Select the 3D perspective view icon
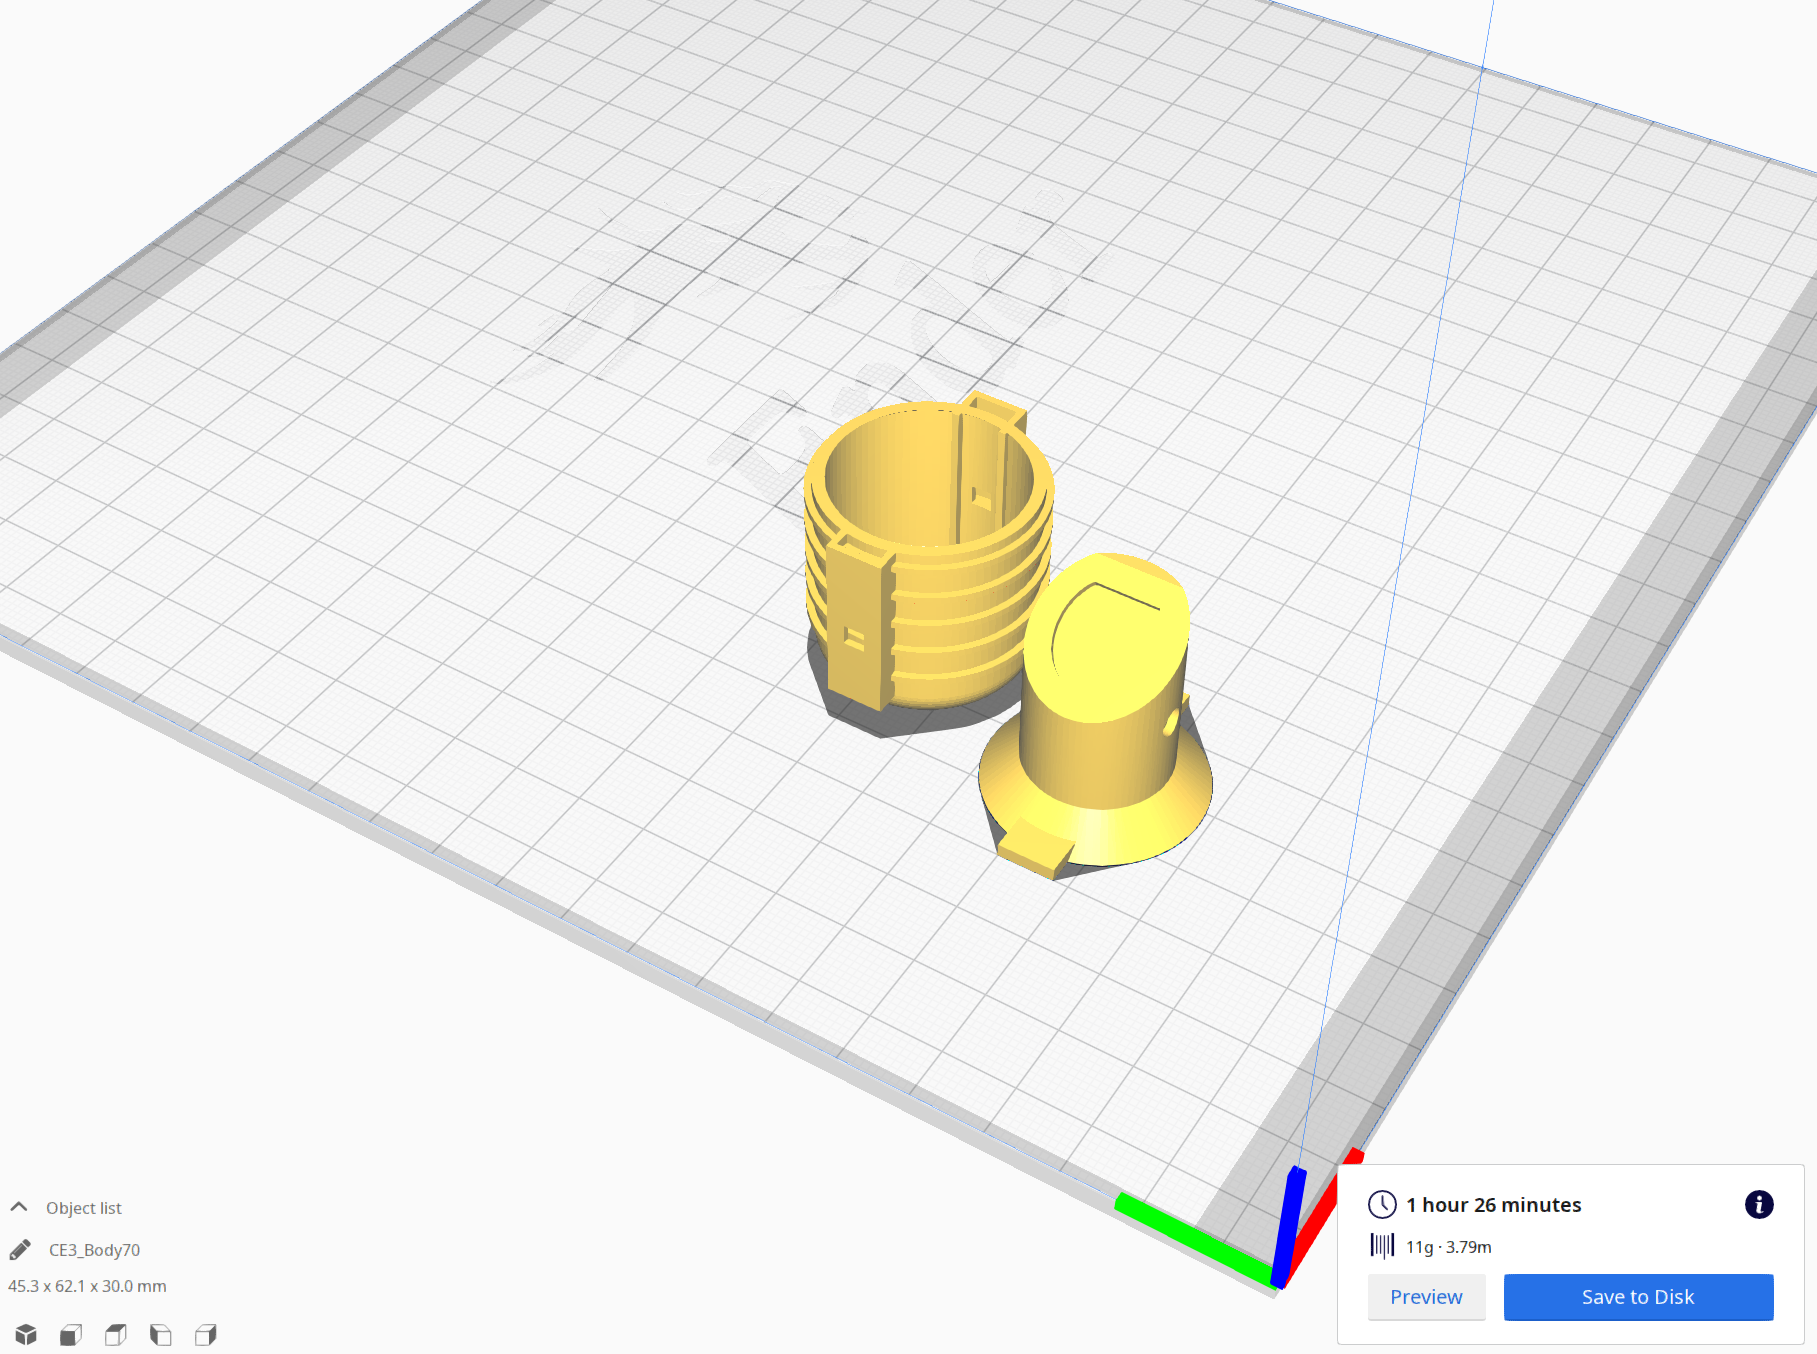Screen dimensions: 1817x1354 (25, 1334)
